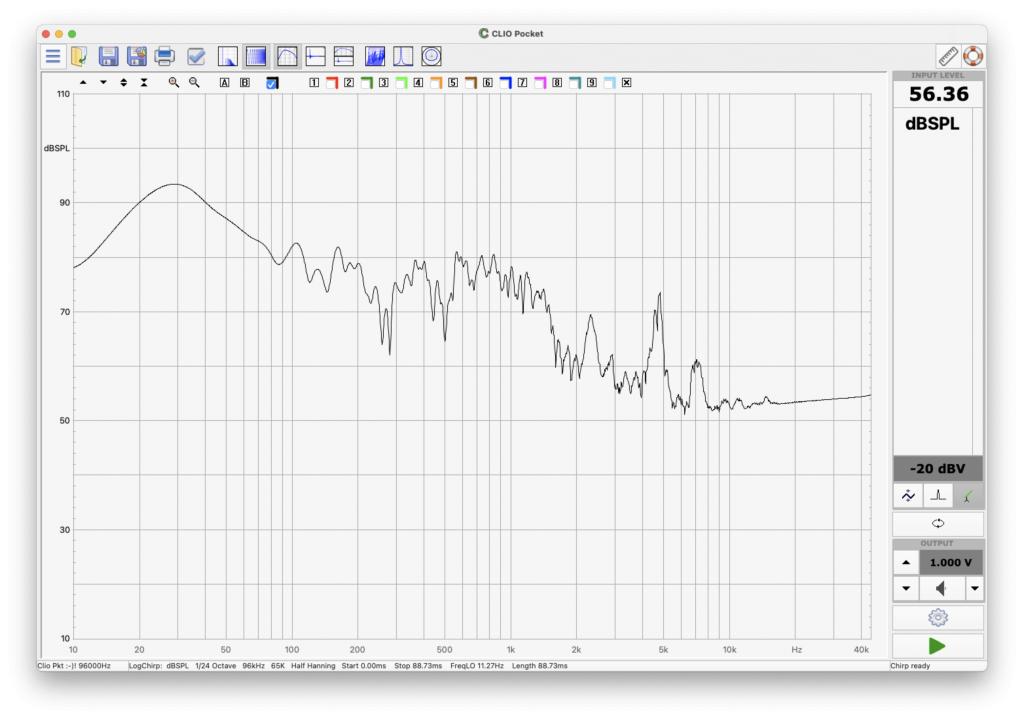This screenshot has height=720, width=1024.
Task: Toggle overlay 7 button
Action: pos(522,82)
